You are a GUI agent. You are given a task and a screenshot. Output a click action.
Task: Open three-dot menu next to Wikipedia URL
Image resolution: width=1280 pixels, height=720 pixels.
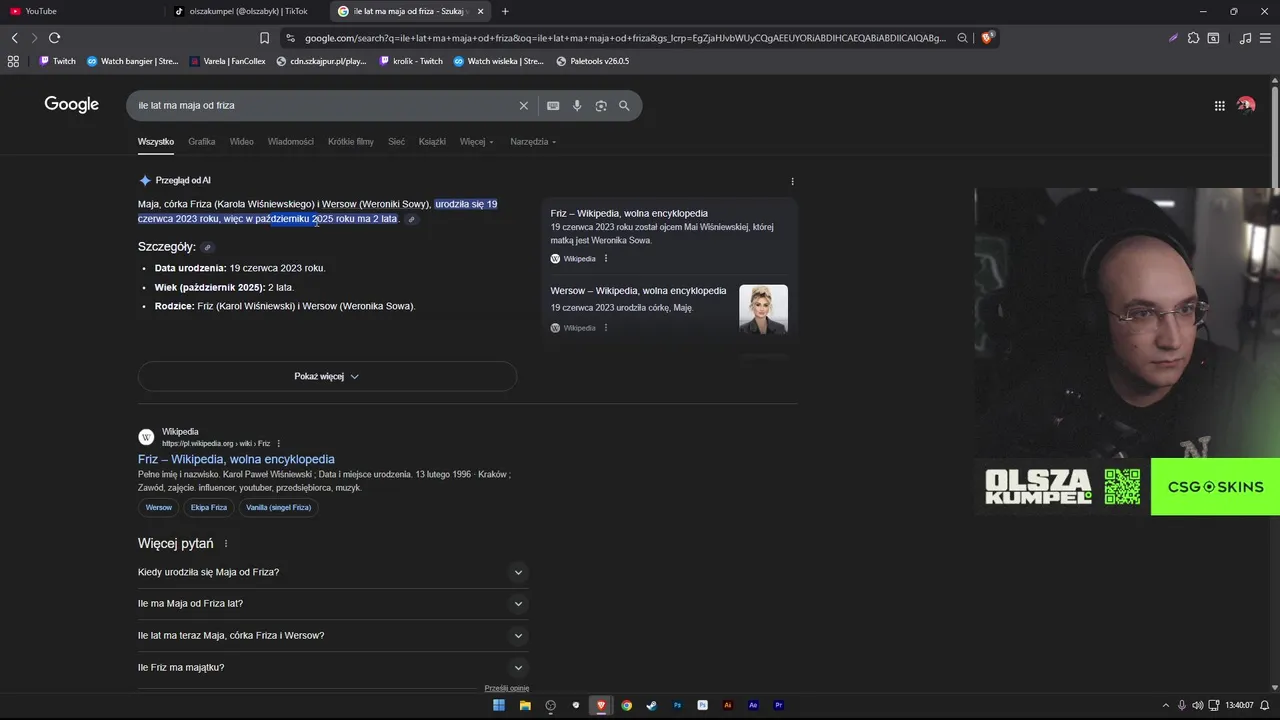(x=279, y=443)
